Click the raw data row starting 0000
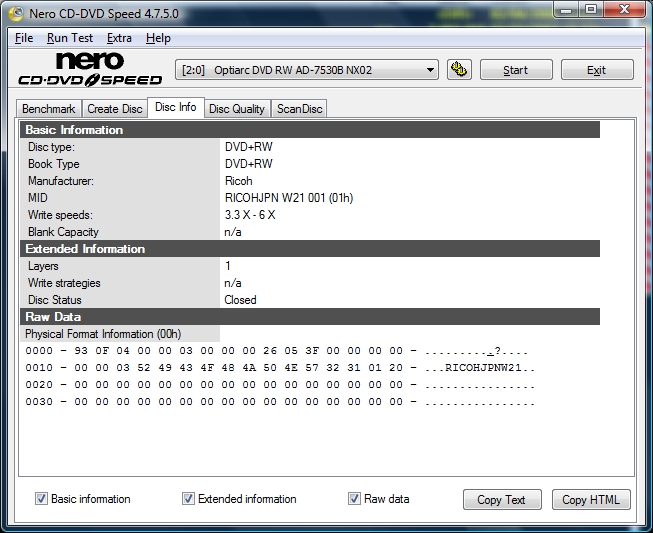The image size is (653, 533). [277, 351]
